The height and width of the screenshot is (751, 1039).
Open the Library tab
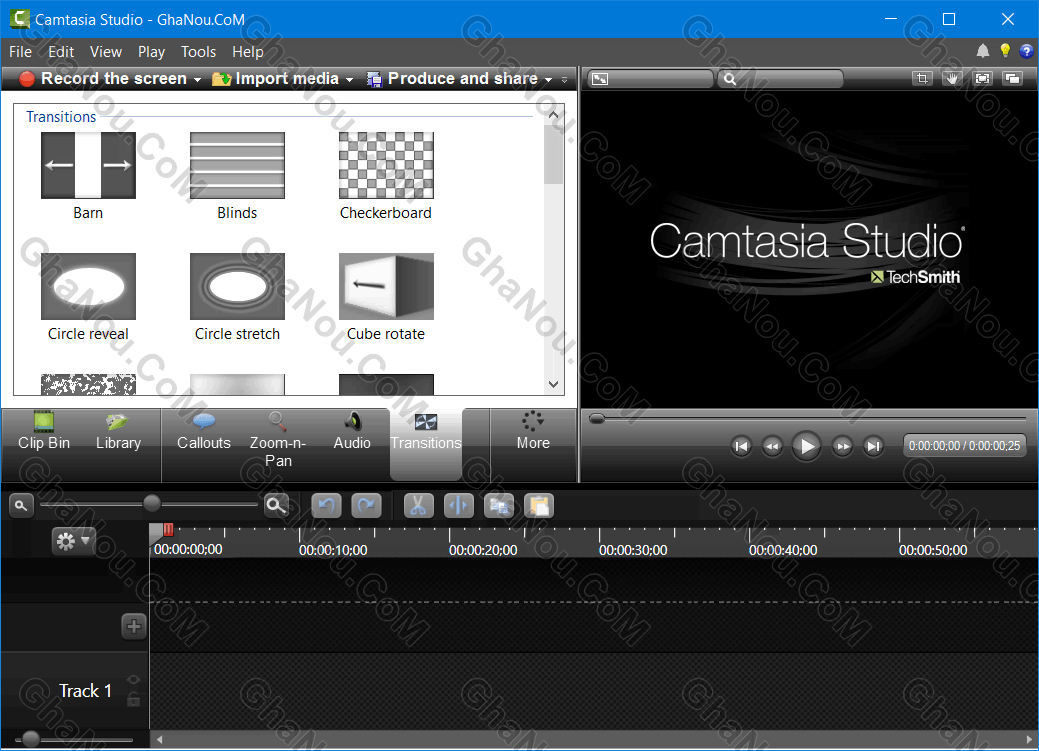pos(119,432)
